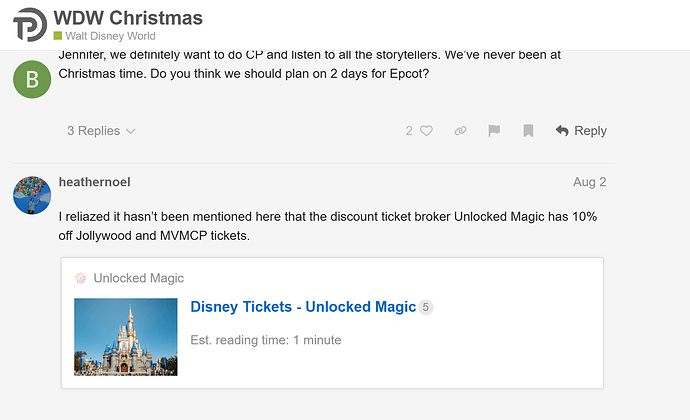Click the heathernoel username
Screen dimensions: 690x420
pos(95,182)
